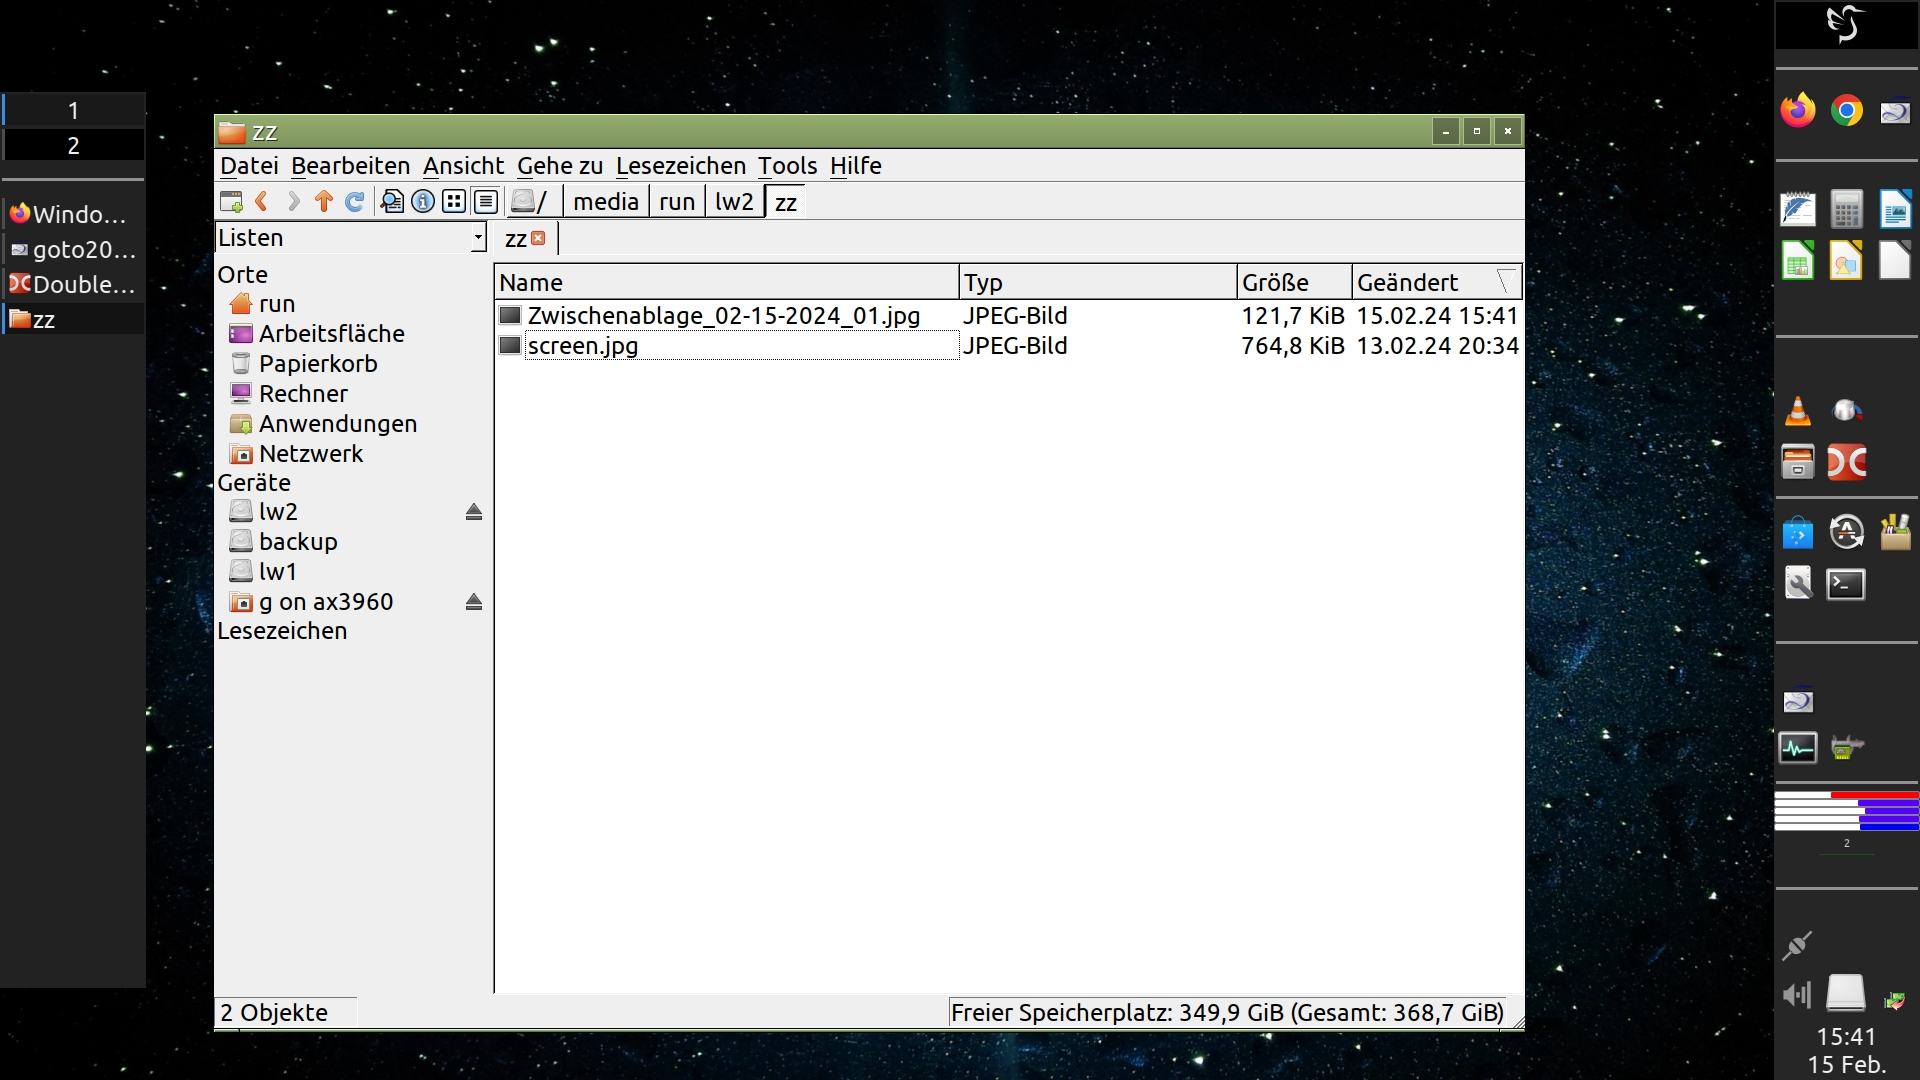
Task: Close the zz folder tab
Action: (539, 238)
